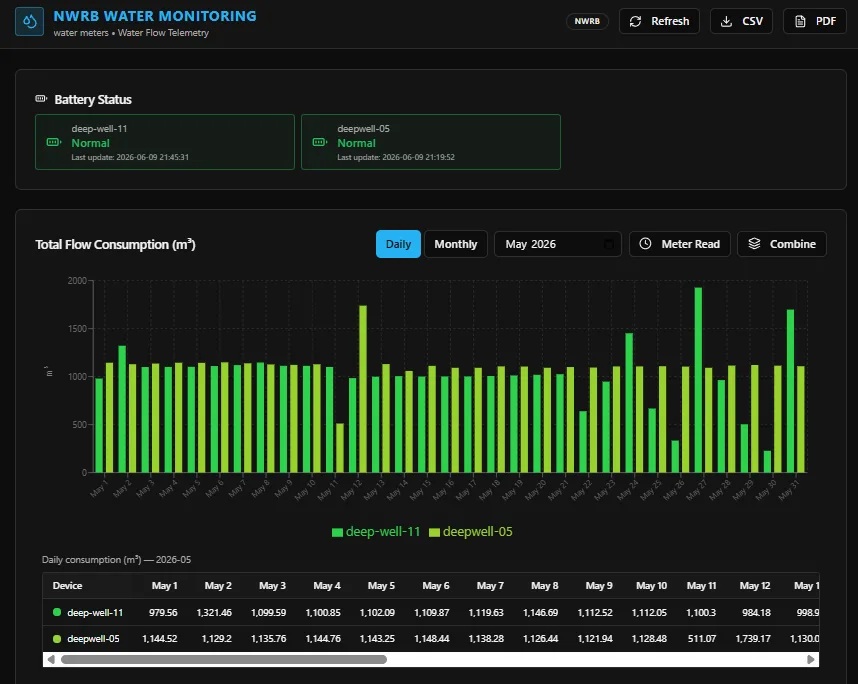Export report as PDF

(x=815, y=21)
